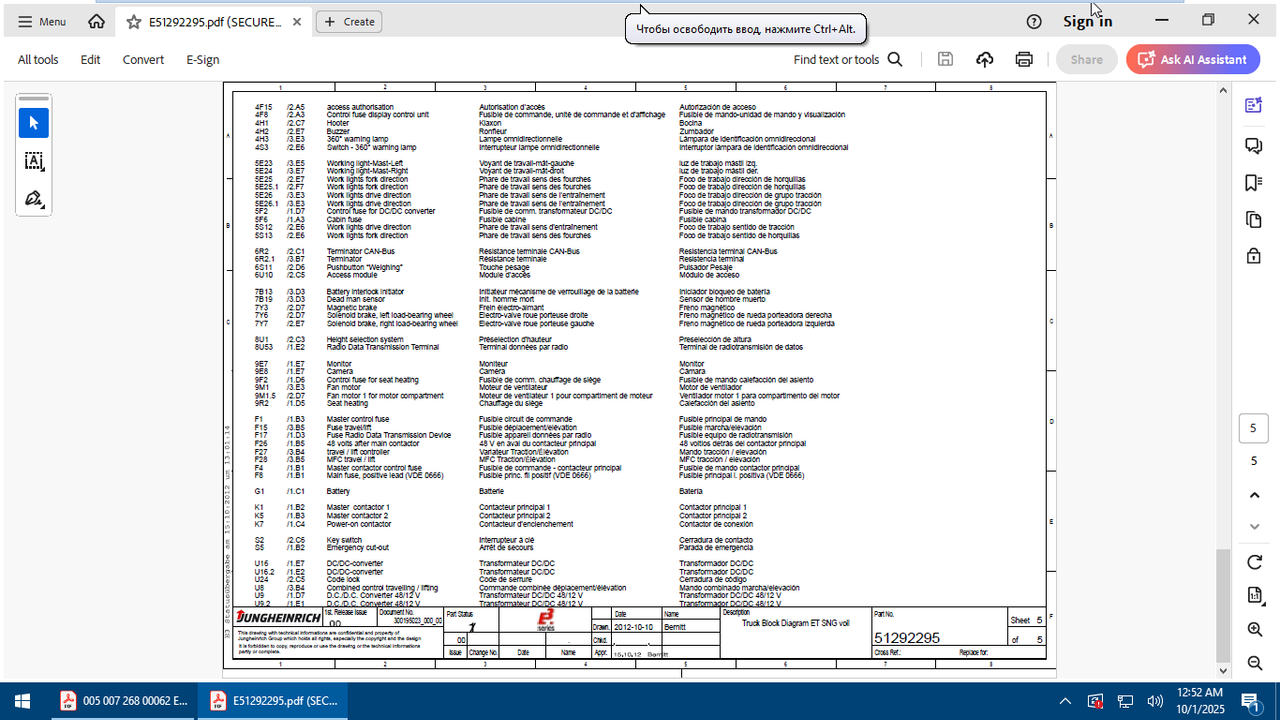Open Ask AI Assistant
The image size is (1280, 720).
tap(1193, 60)
